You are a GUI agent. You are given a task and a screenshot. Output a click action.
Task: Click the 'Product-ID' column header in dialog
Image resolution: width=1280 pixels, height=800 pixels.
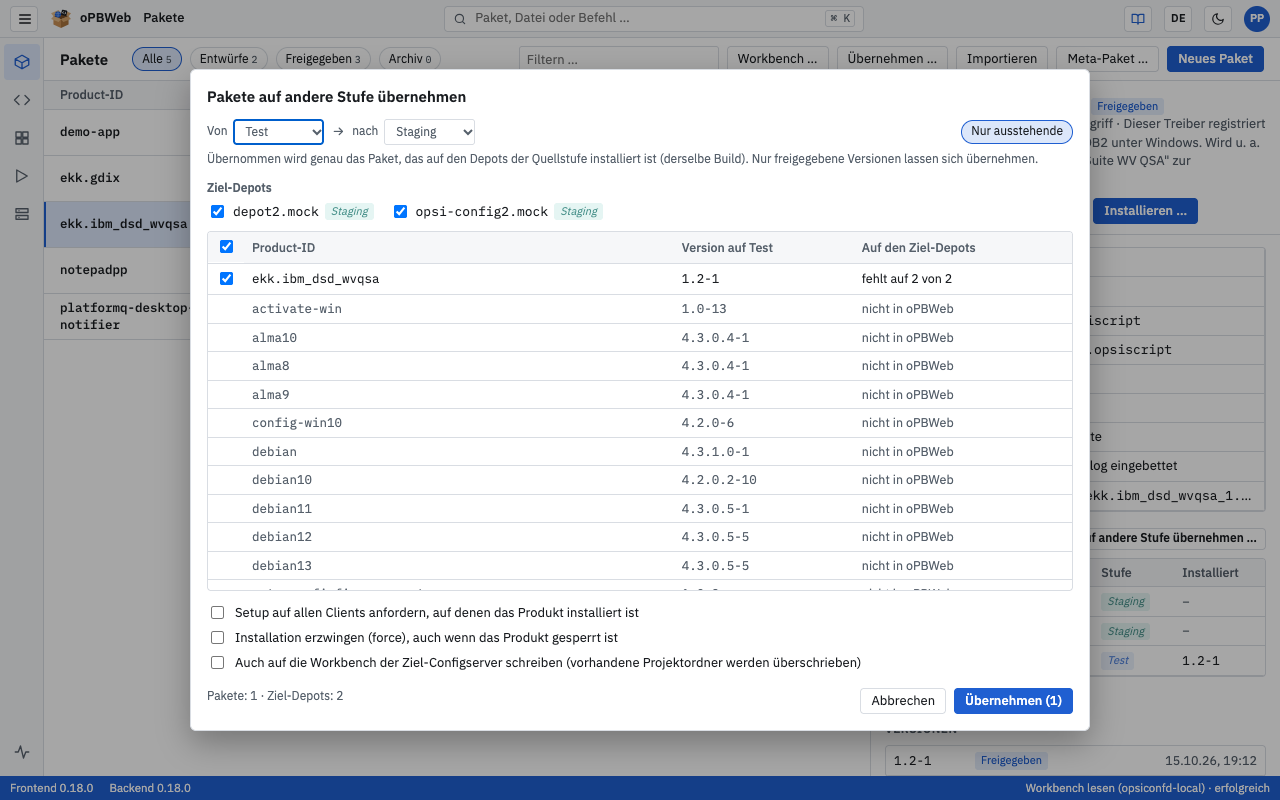coord(285,248)
